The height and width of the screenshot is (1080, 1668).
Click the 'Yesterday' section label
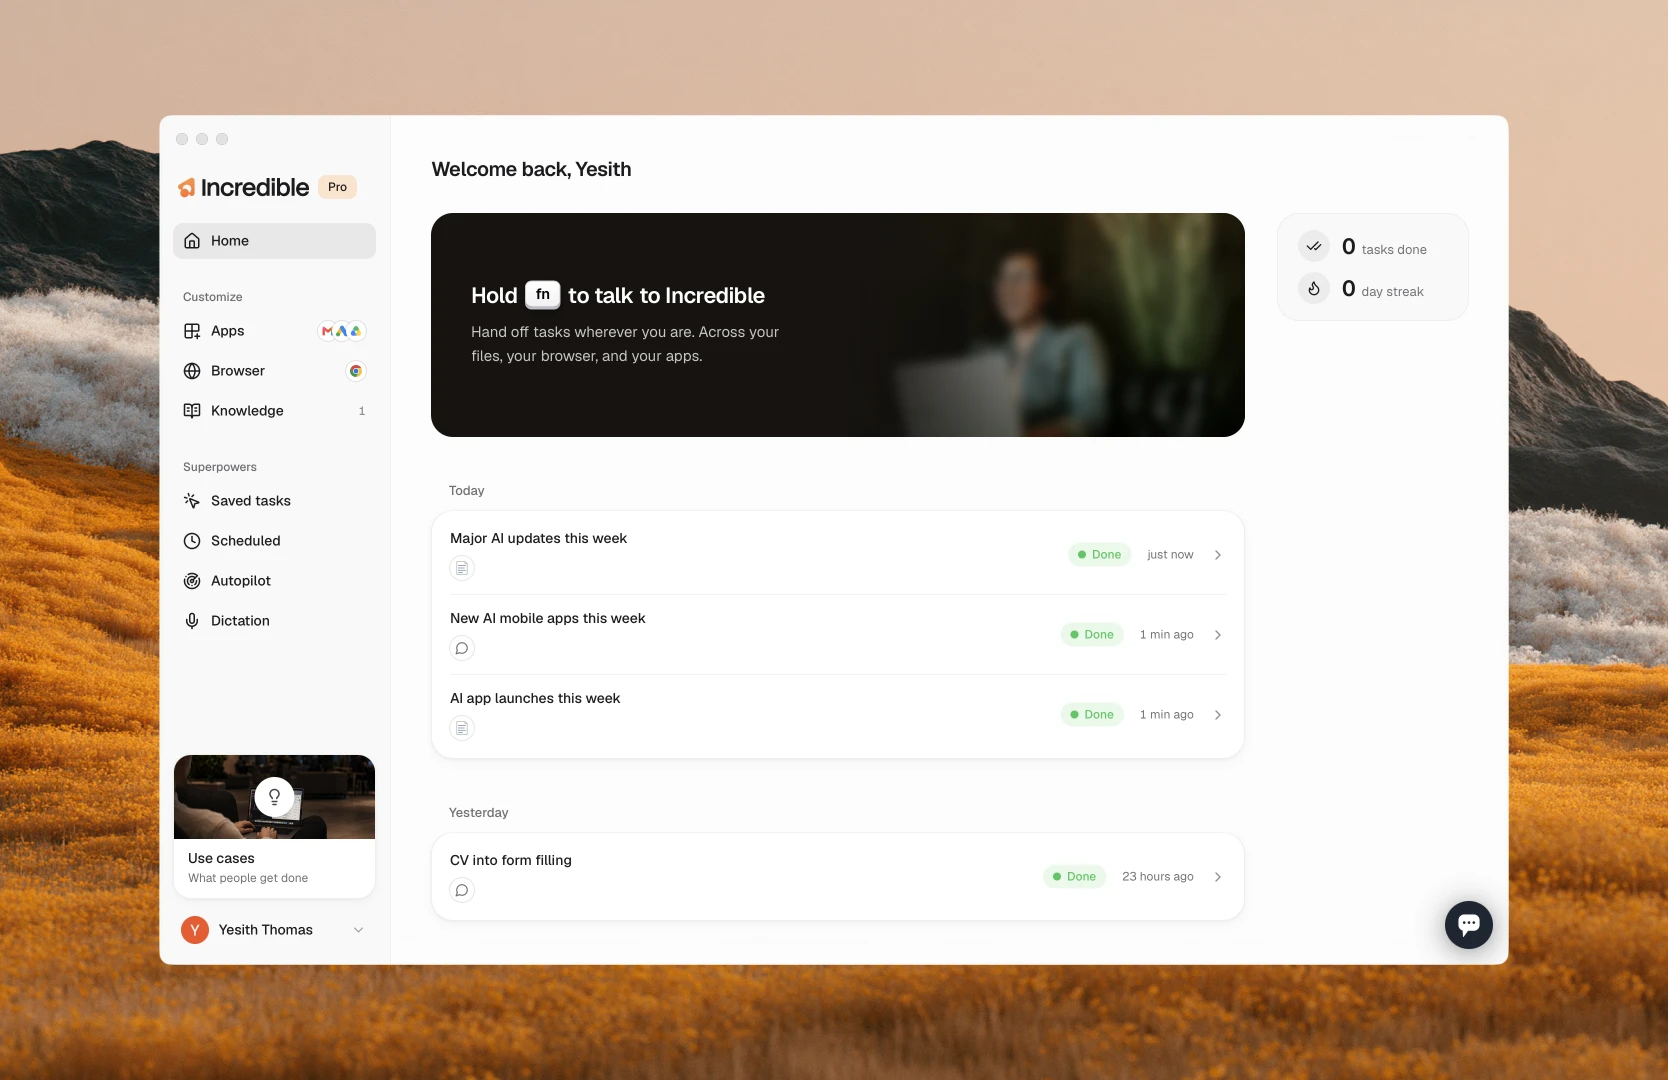[478, 813]
